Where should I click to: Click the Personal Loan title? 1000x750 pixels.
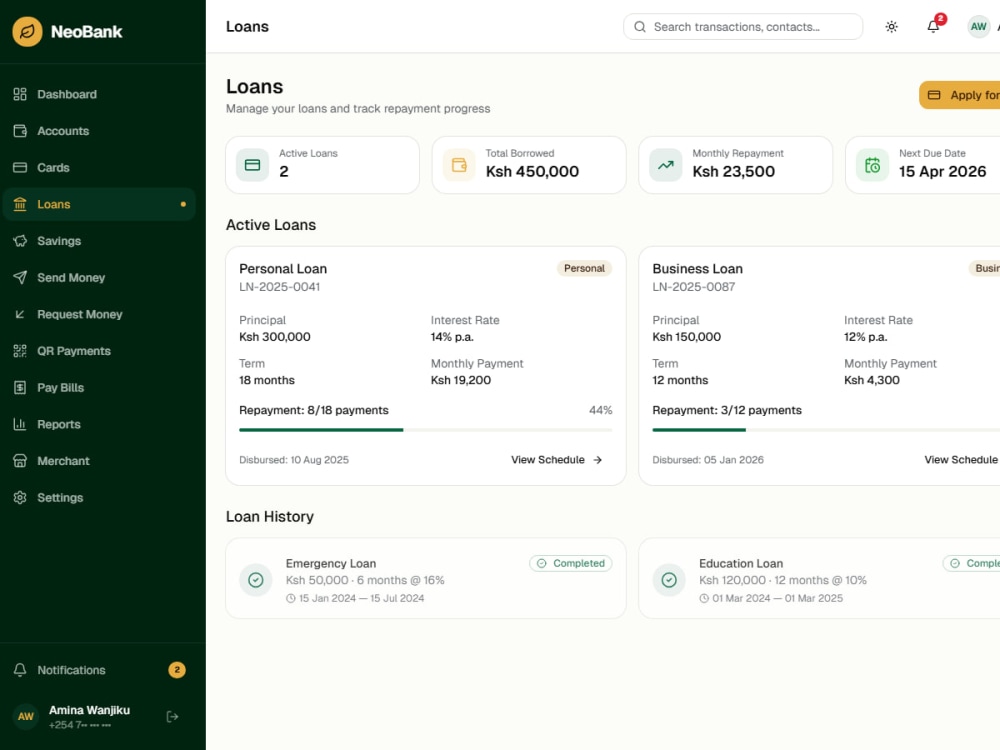pyautogui.click(x=283, y=268)
